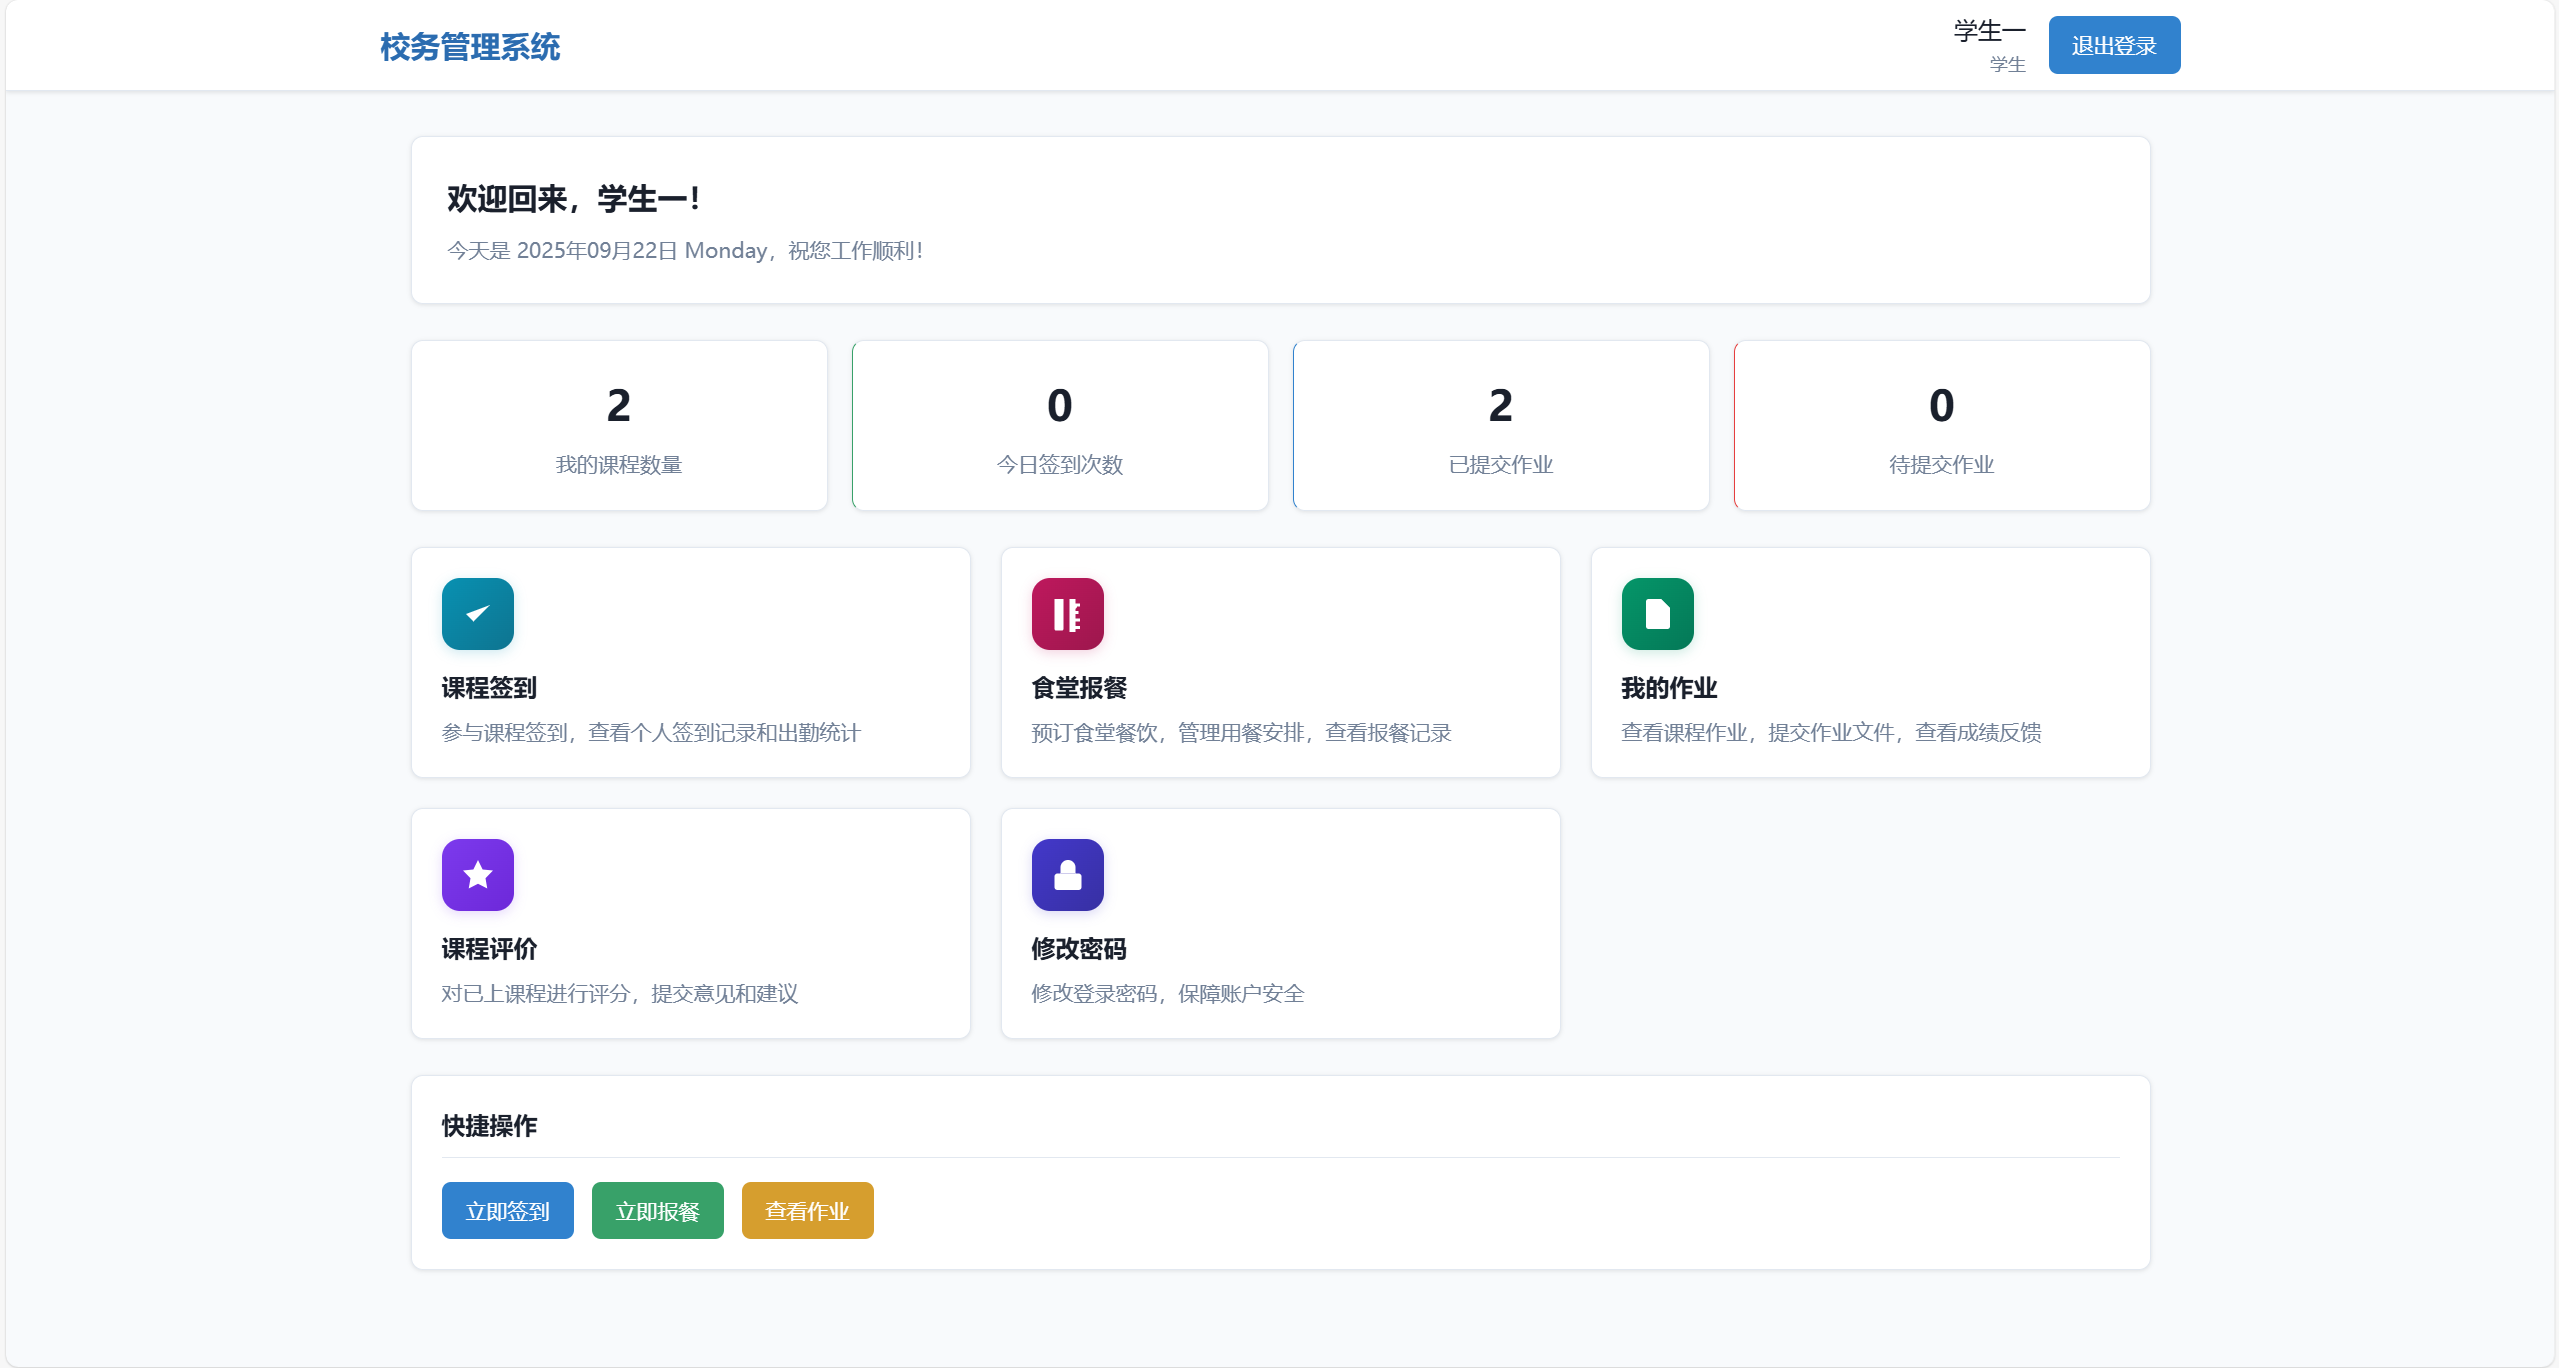Click the 校务管理系统 system title
Image resolution: width=2559 pixels, height=1368 pixels.
[470, 46]
